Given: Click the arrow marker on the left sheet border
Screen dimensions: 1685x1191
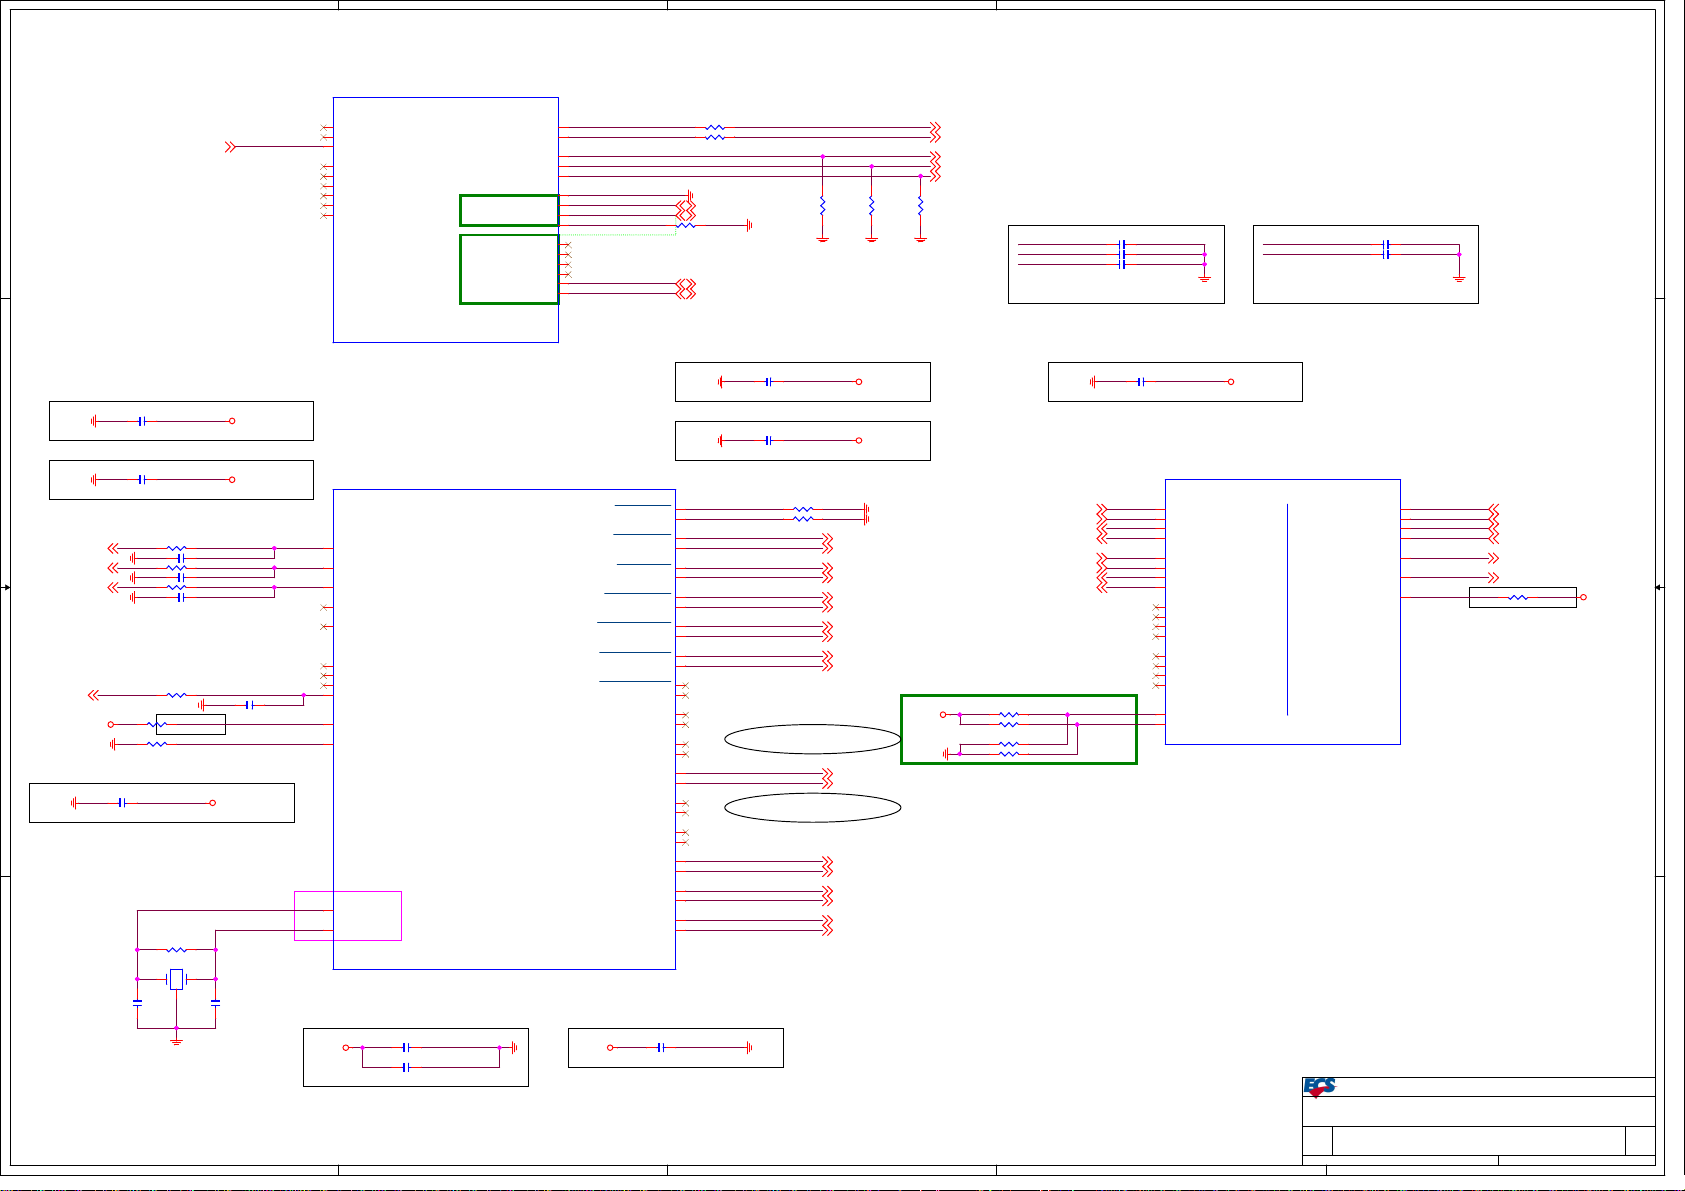Looking at the screenshot, I should point(7,588).
